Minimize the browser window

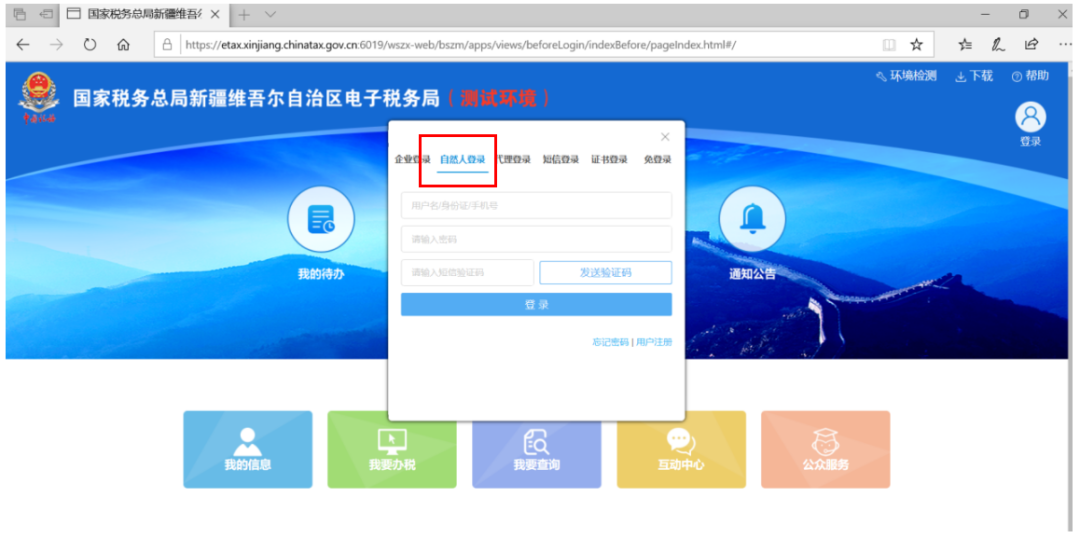[x=985, y=14]
